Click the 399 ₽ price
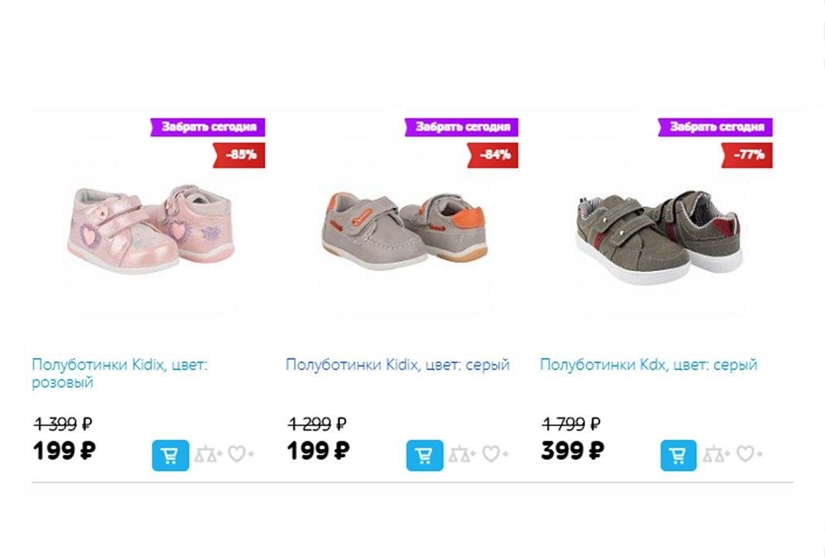Screen dimensions: 825x558 [x=572, y=451]
